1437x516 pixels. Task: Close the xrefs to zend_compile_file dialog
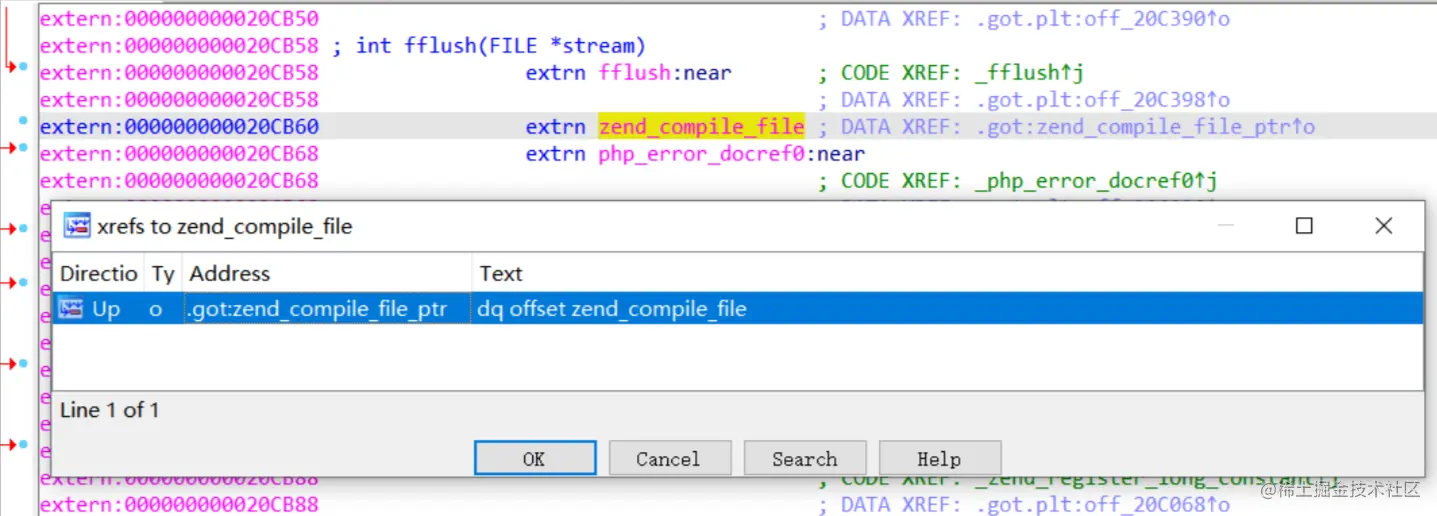(1383, 226)
